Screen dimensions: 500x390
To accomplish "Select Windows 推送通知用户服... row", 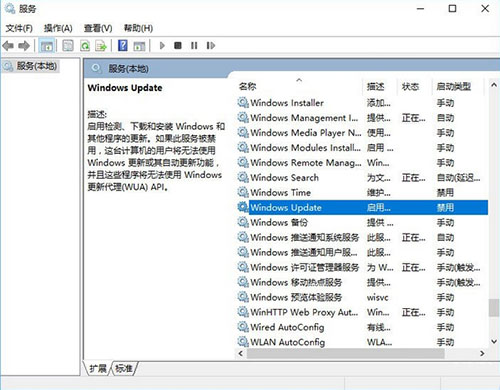I will (362, 252).
